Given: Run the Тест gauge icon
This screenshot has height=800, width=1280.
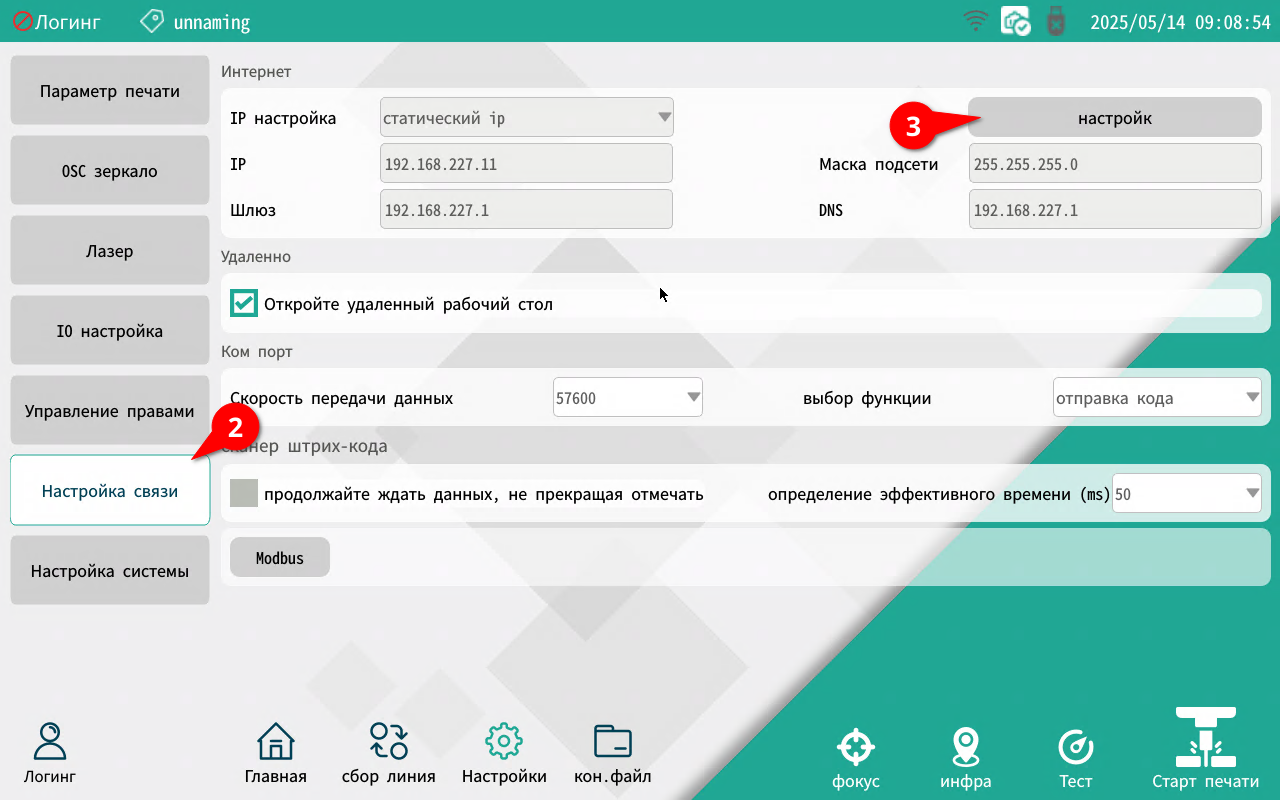Looking at the screenshot, I should coord(1076,747).
